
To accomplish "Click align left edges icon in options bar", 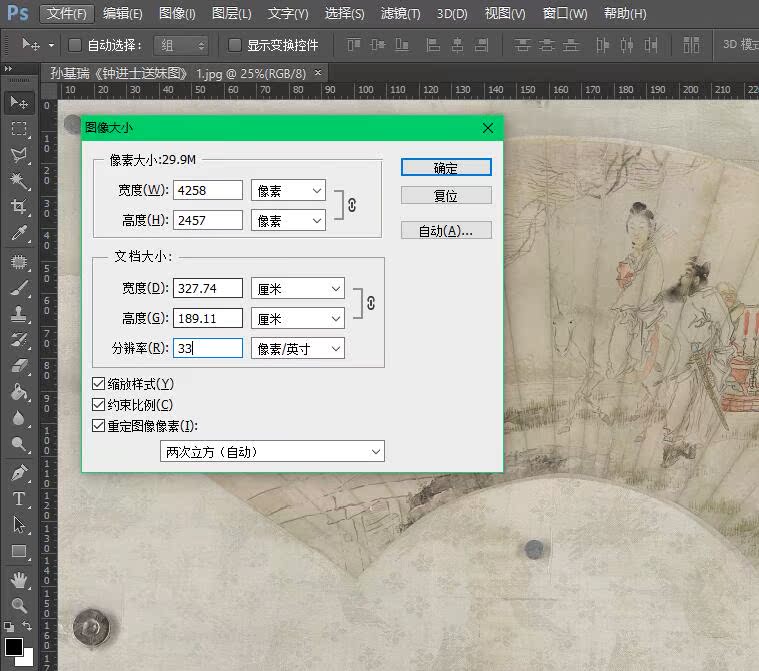I will click(433, 45).
